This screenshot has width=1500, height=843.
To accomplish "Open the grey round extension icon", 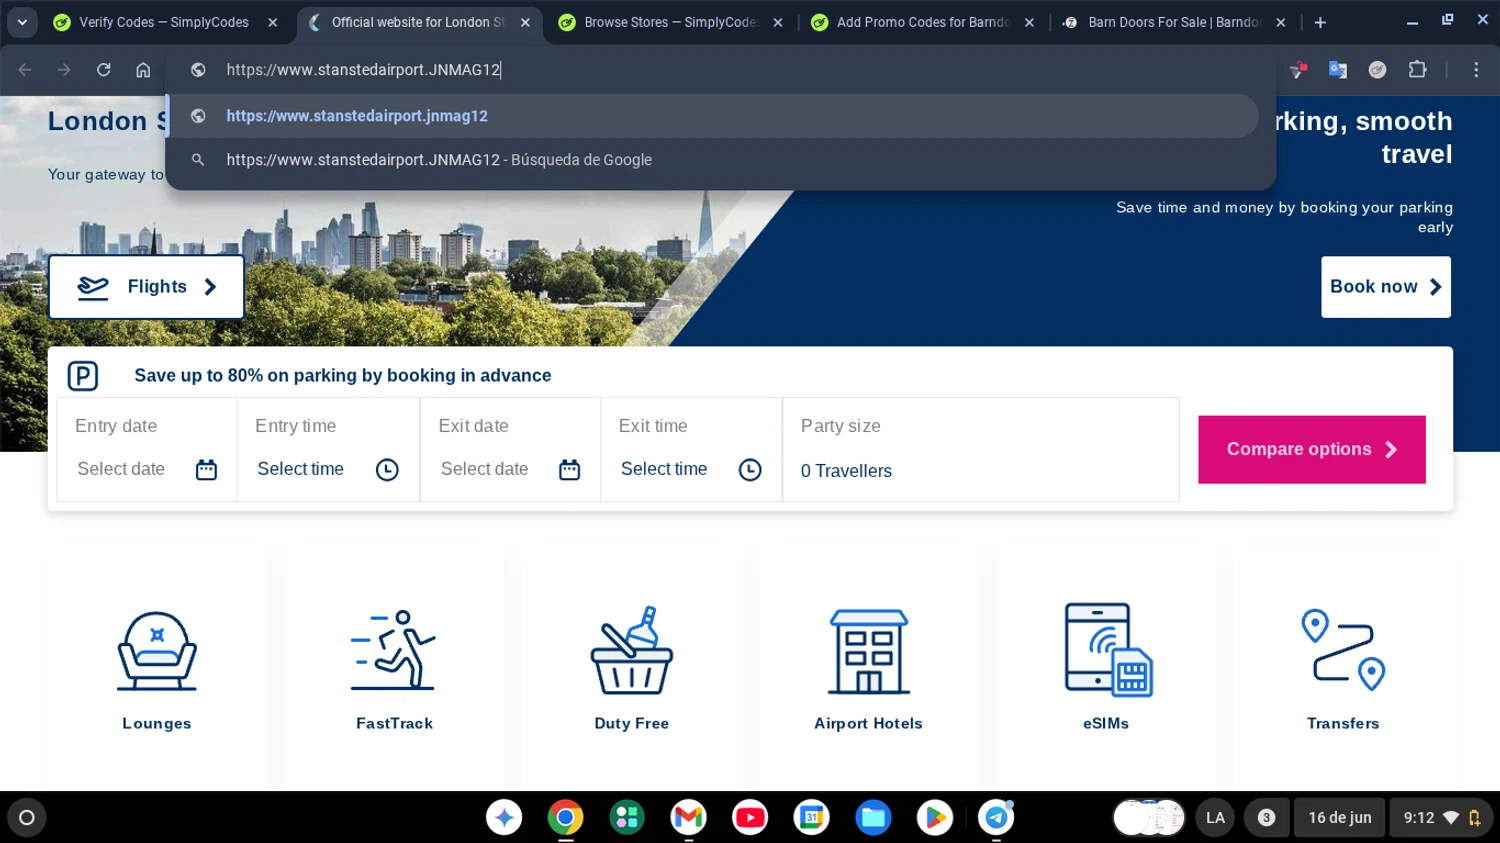I will (x=1377, y=69).
